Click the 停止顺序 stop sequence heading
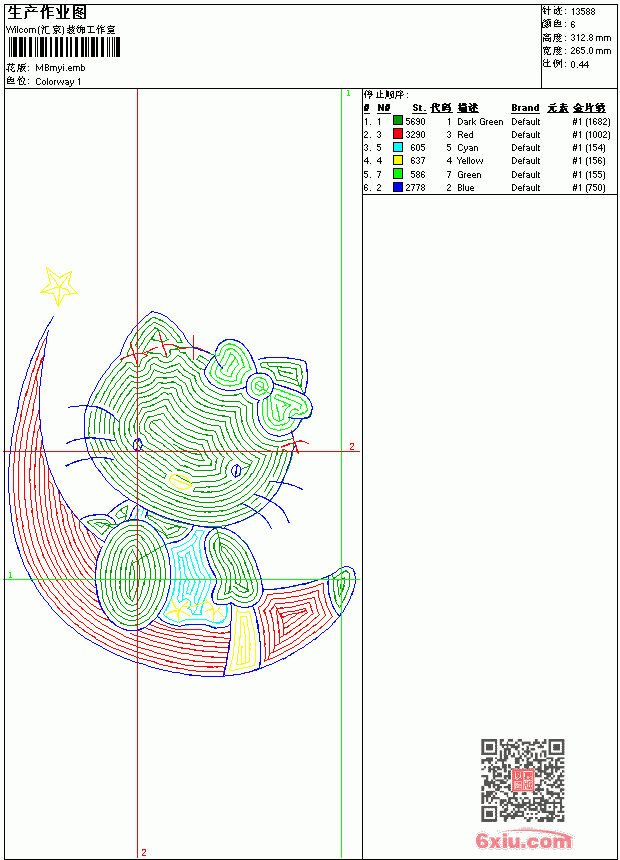The image size is (620, 860). 386,94
